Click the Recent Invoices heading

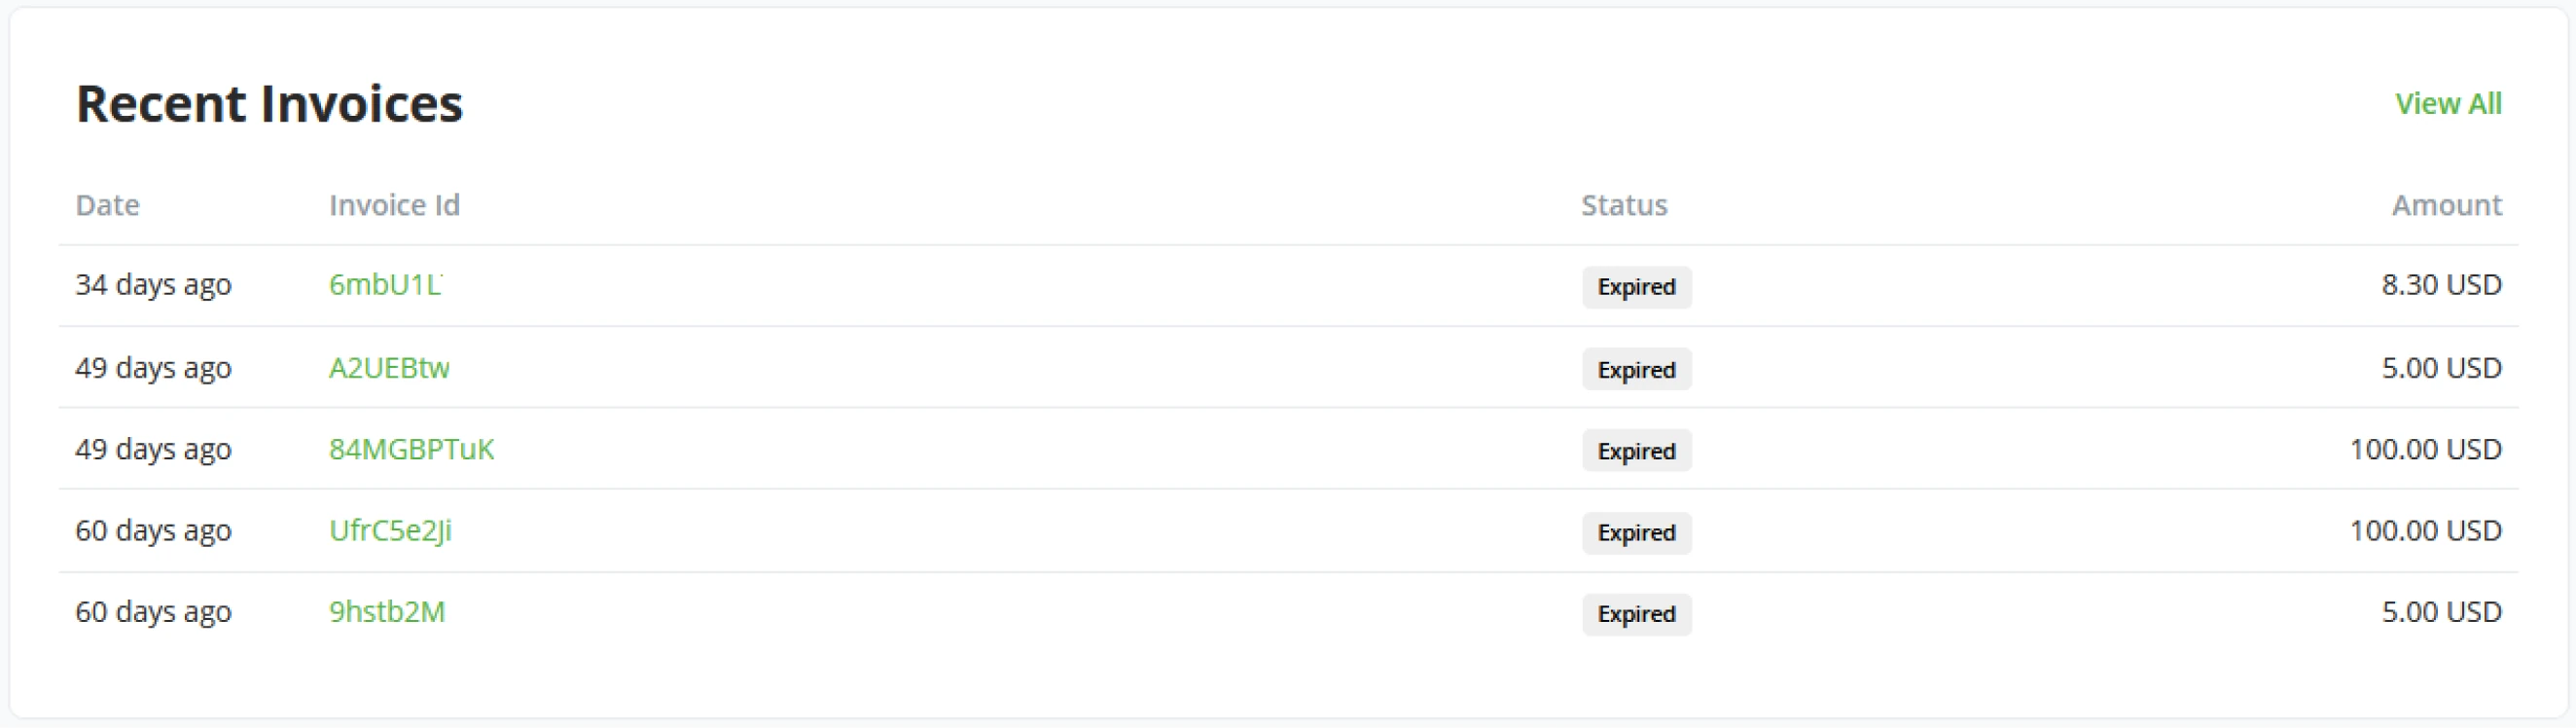269,104
